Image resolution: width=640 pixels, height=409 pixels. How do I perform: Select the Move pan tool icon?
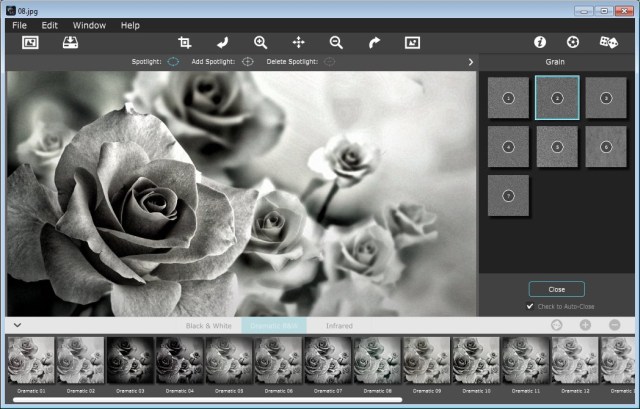coord(298,42)
